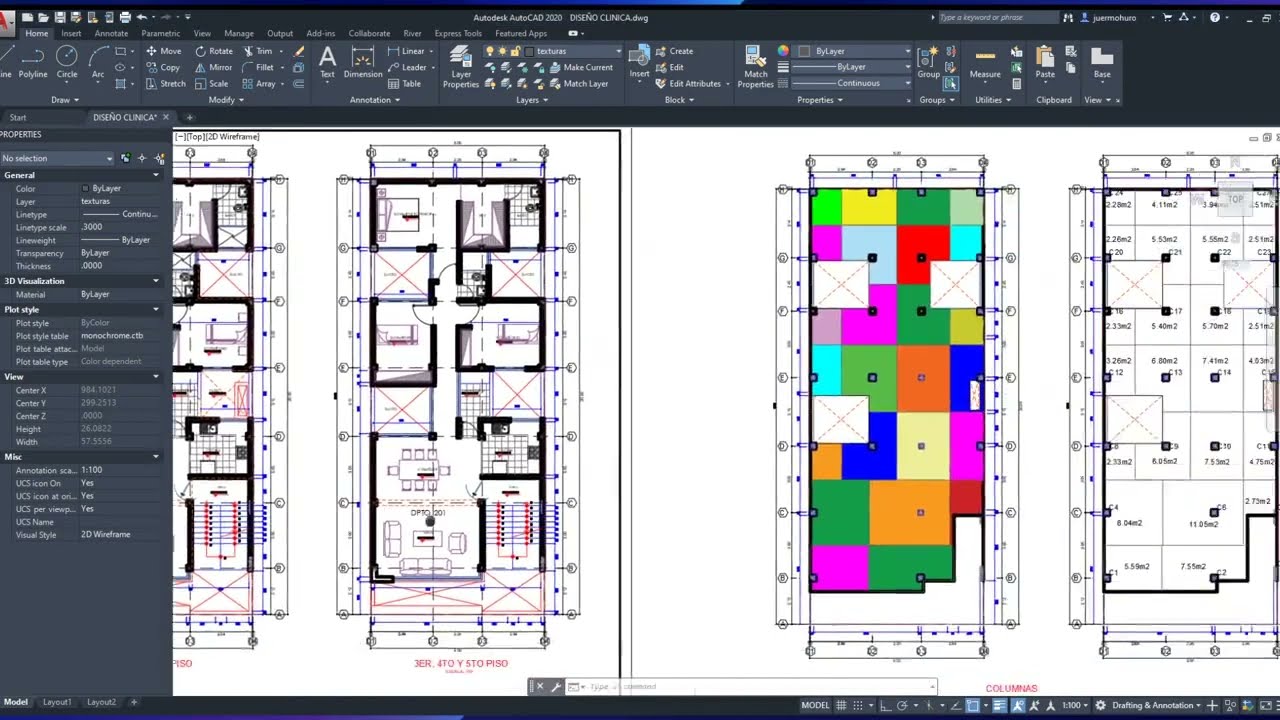Image resolution: width=1280 pixels, height=720 pixels.
Task: Insert a Table from Annotation panel
Action: pyautogui.click(x=404, y=83)
